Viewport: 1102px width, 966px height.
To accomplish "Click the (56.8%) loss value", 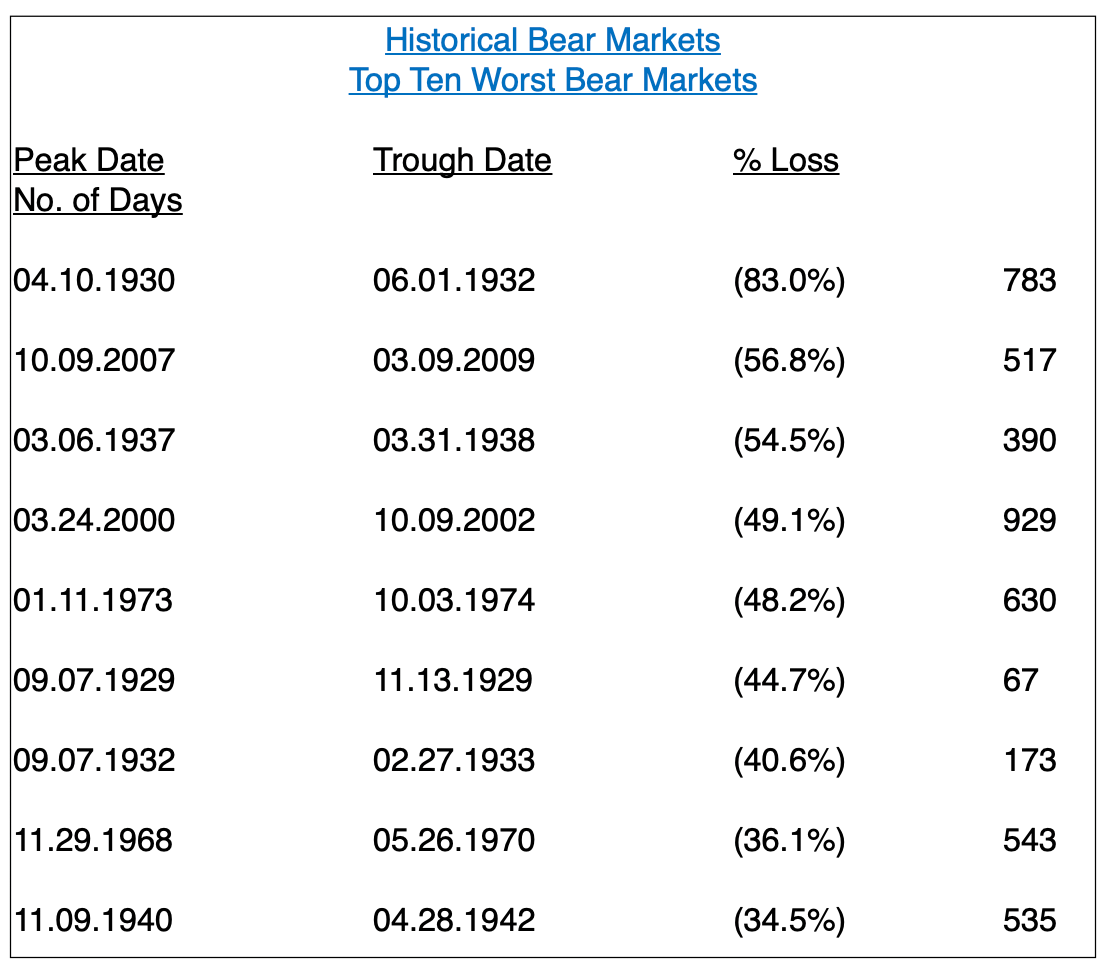I will pyautogui.click(x=789, y=361).
